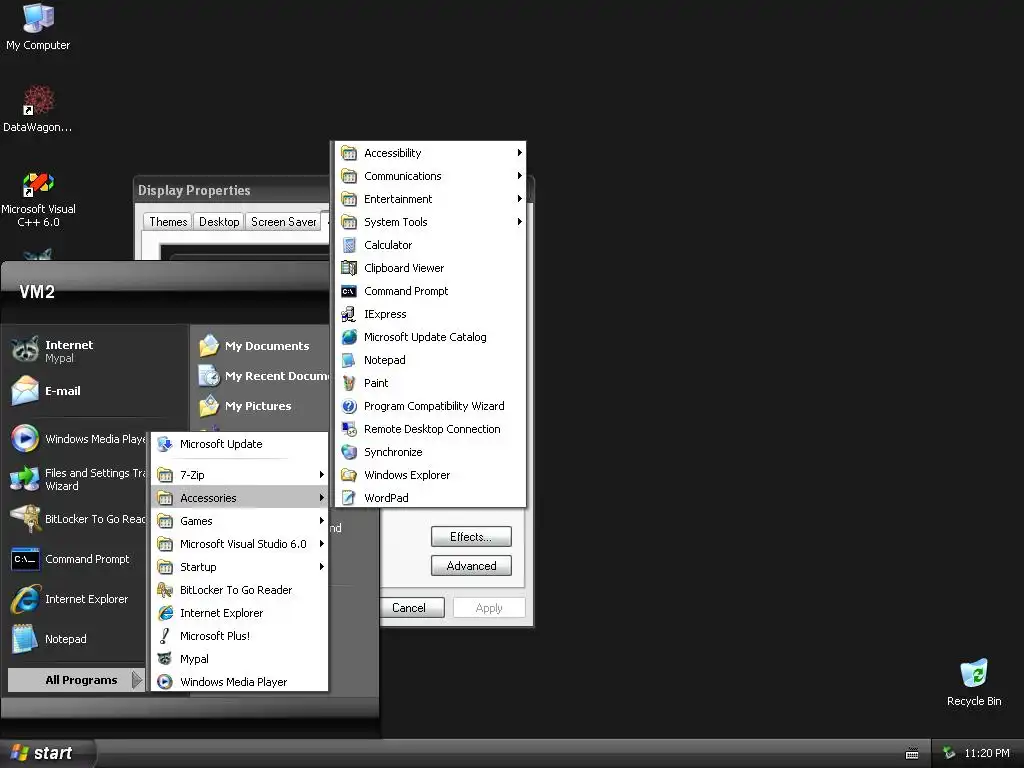Screen dimensions: 1024x768
Task: Expand the Accessories program folder
Action: 239,498
